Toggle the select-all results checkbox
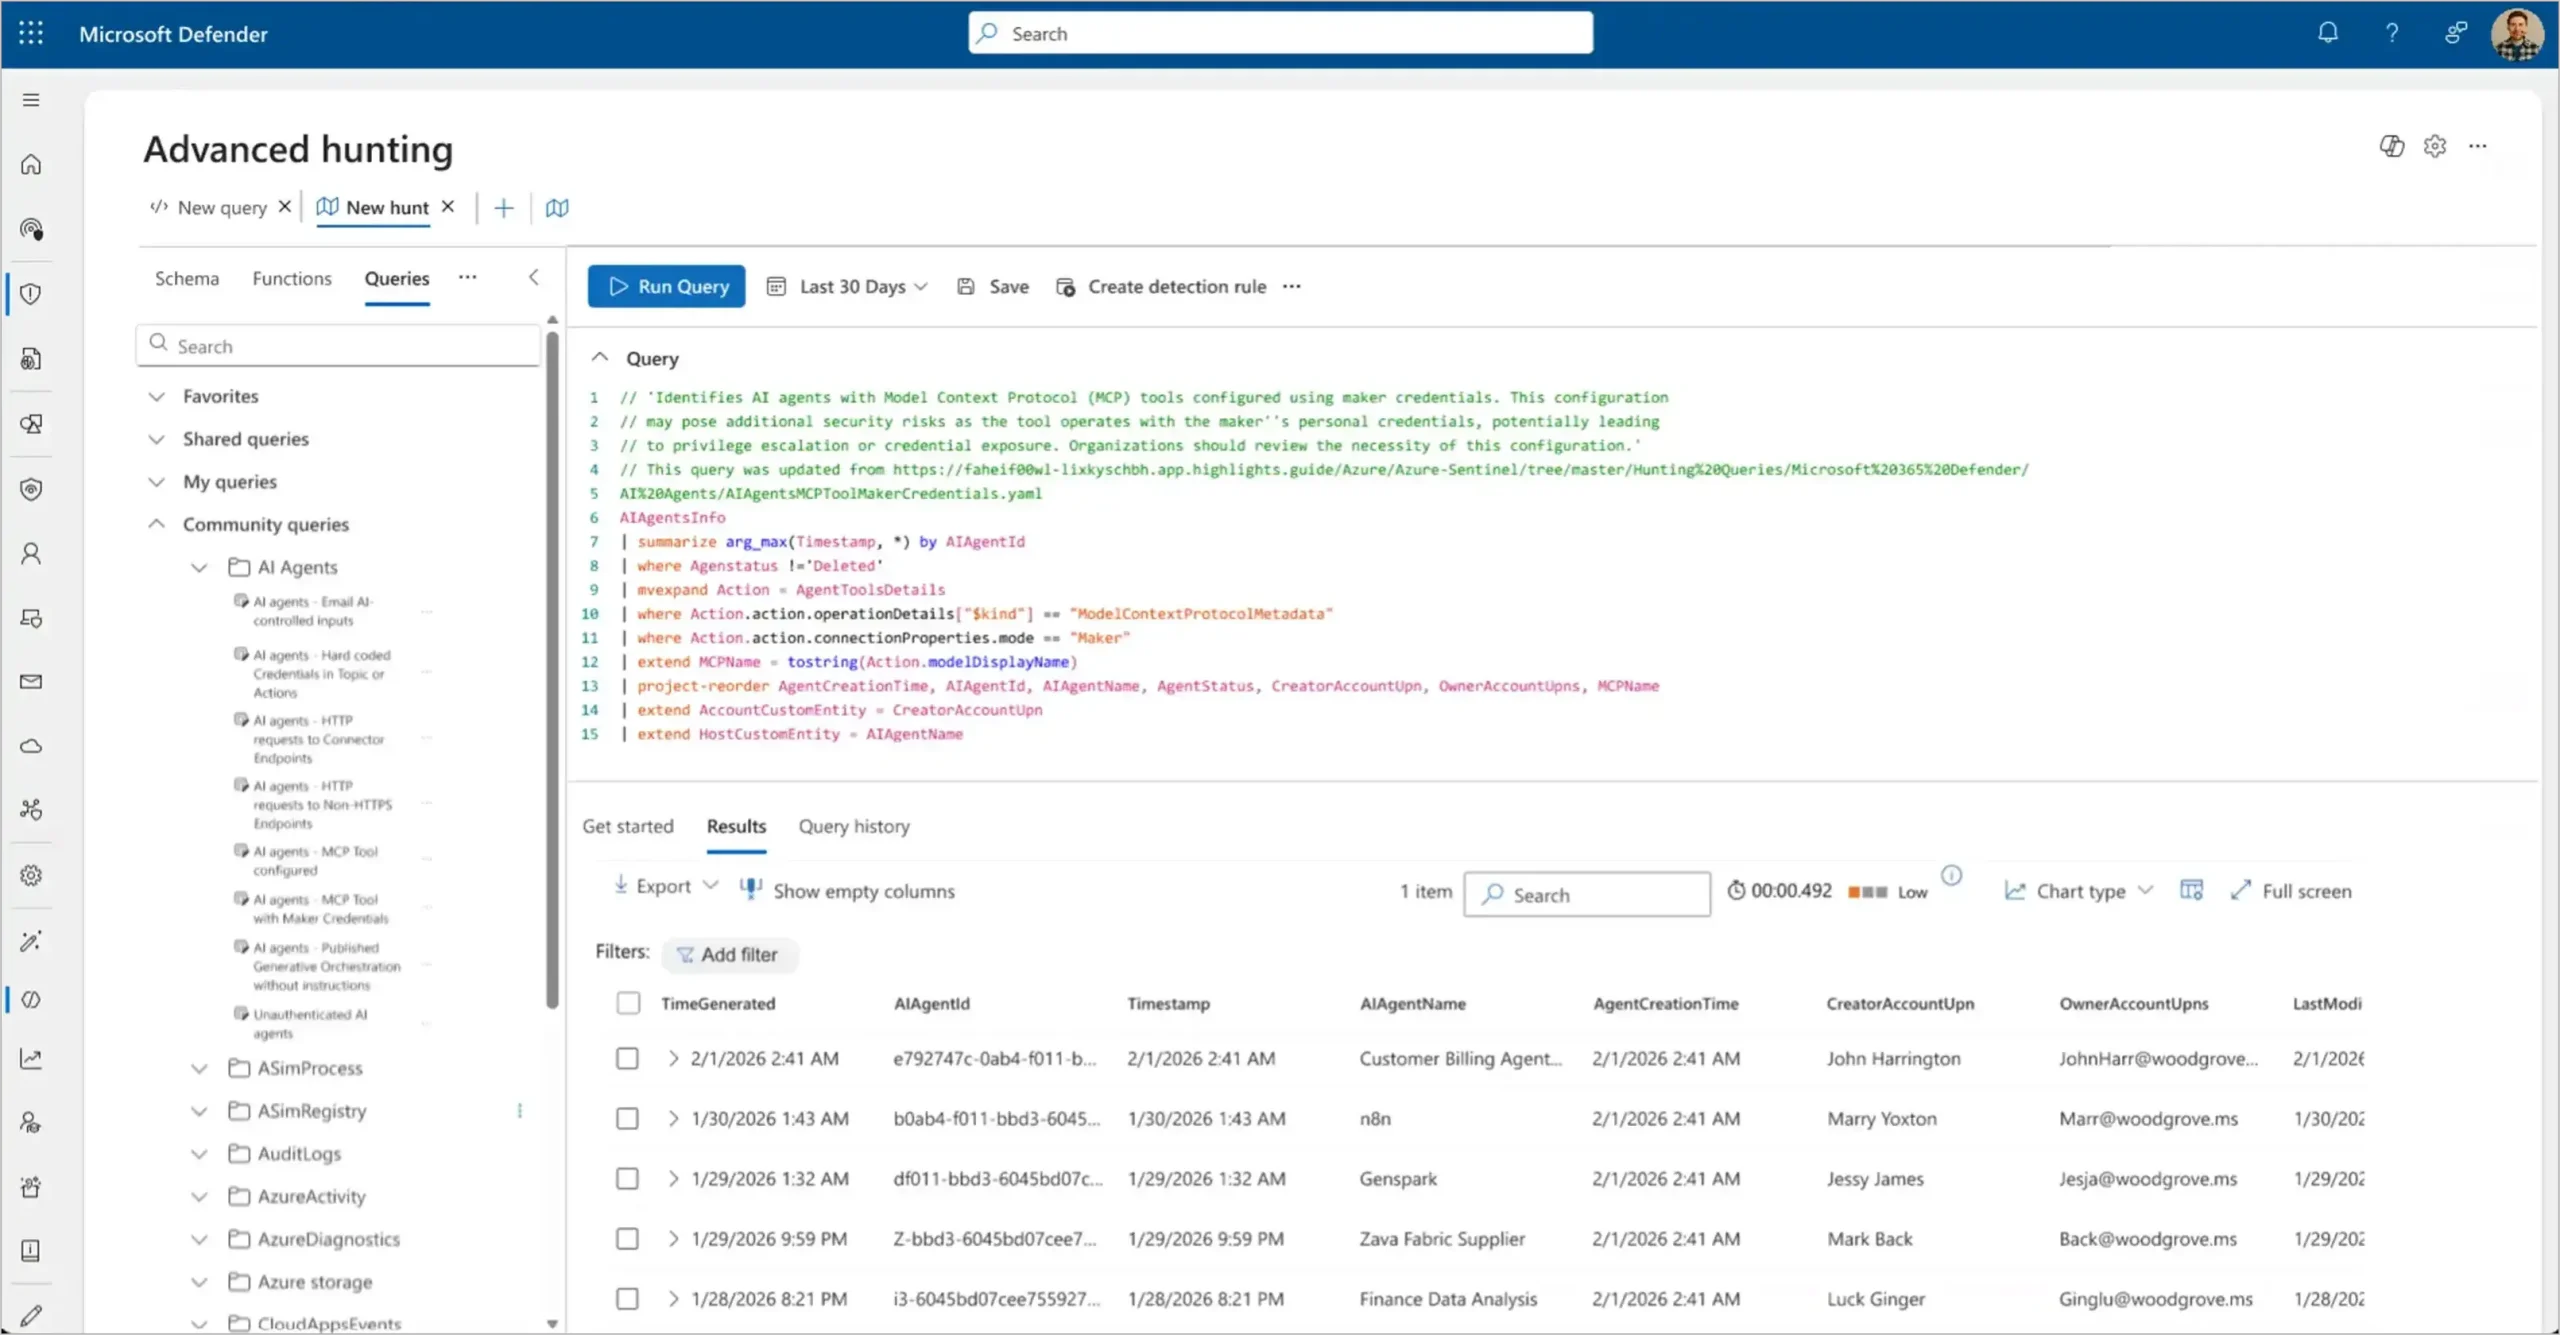Viewport: 2560px width, 1335px height. [628, 1003]
